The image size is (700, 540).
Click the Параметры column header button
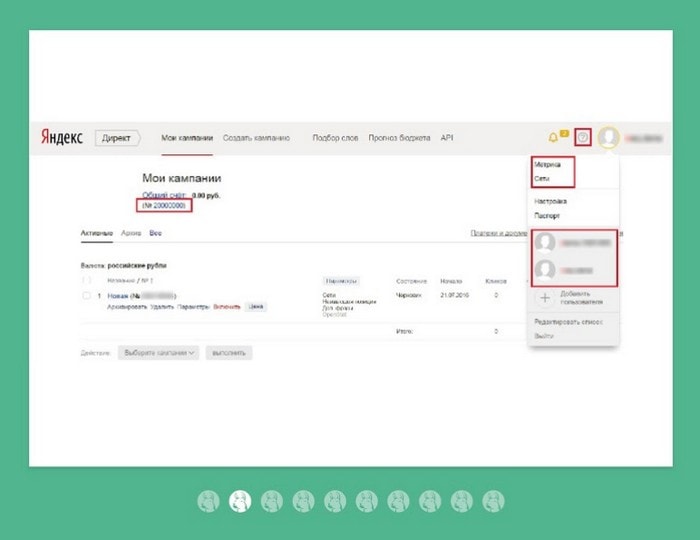click(x=341, y=281)
